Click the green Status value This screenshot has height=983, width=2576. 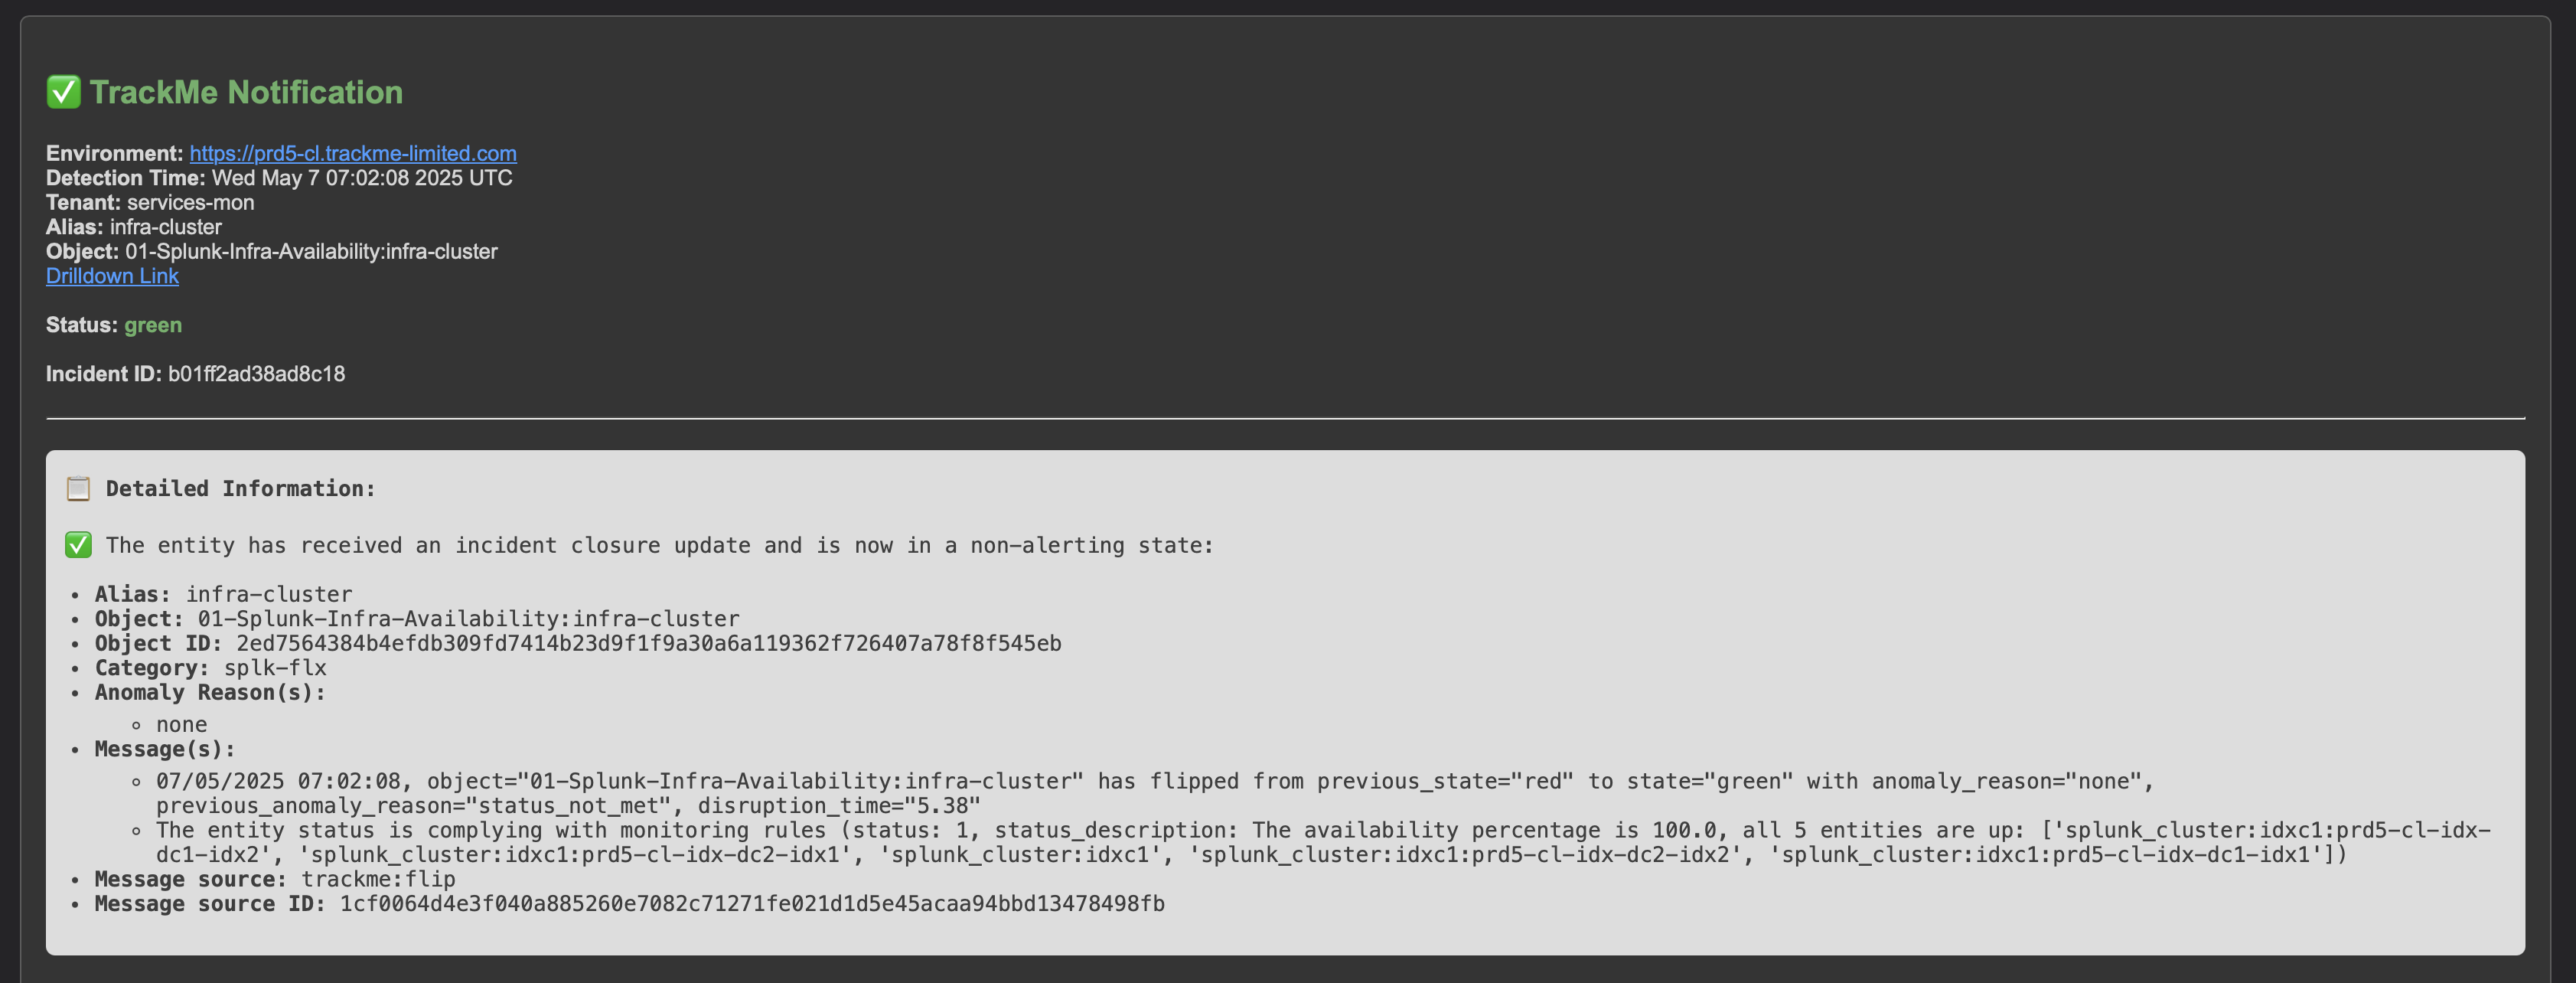(153, 325)
